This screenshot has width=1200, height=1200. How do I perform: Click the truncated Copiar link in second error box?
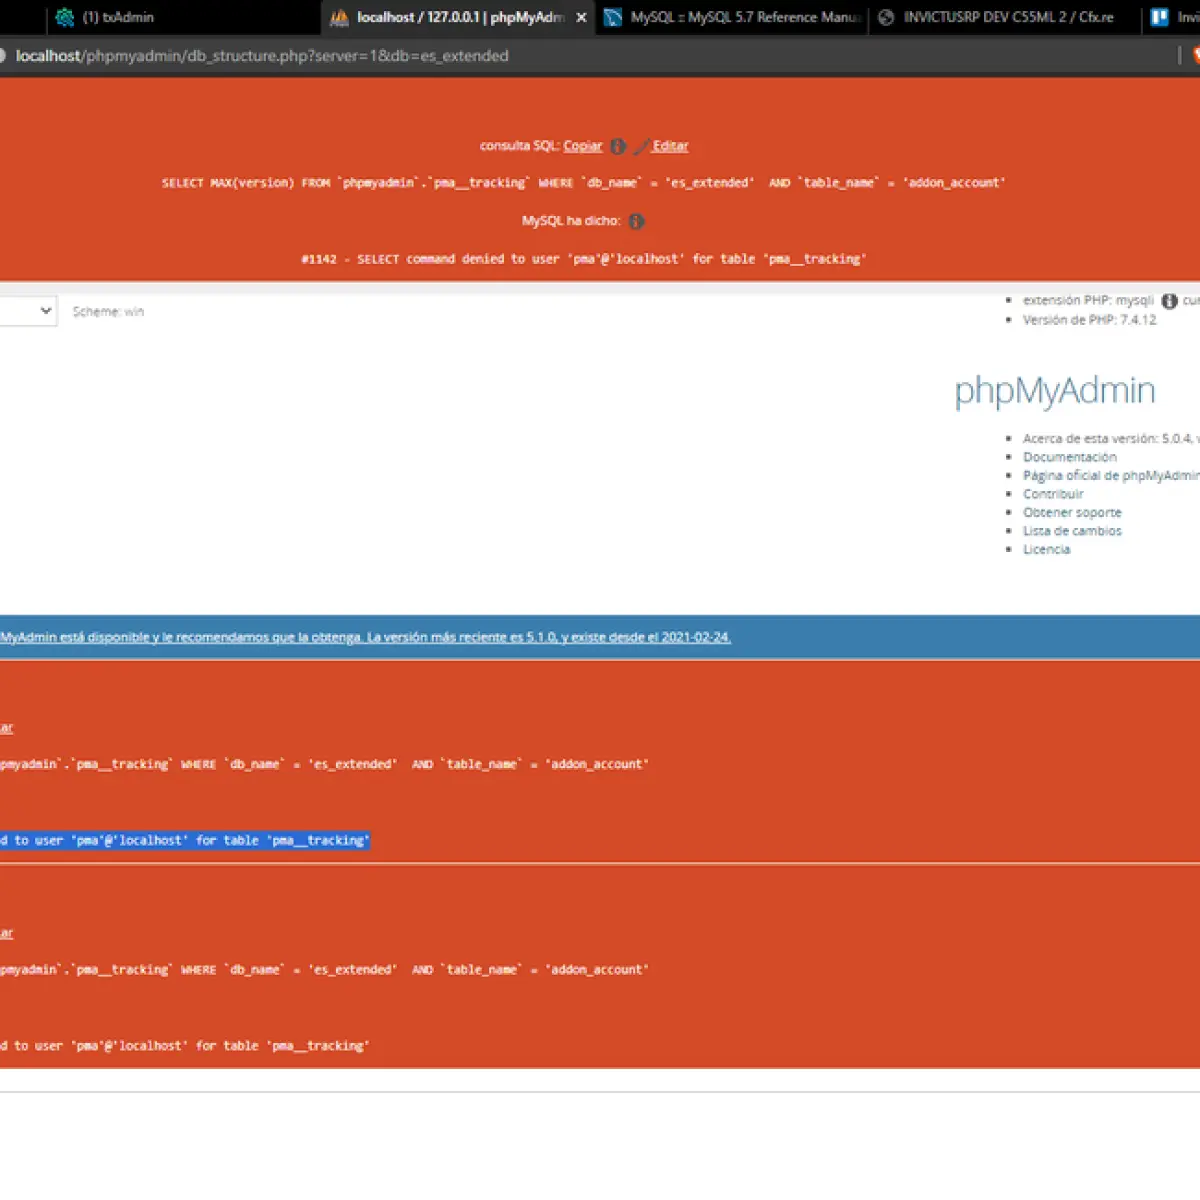click(x=6, y=728)
